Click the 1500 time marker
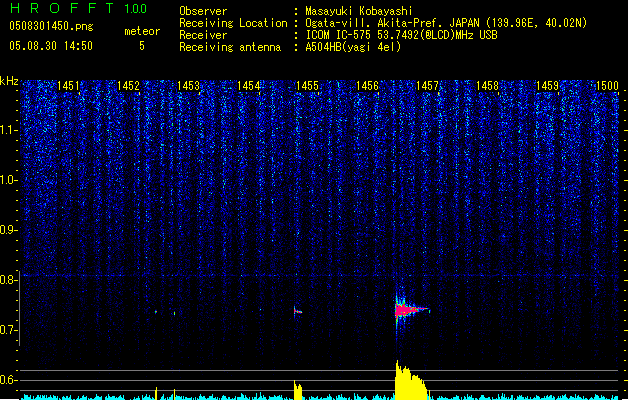 (607, 86)
